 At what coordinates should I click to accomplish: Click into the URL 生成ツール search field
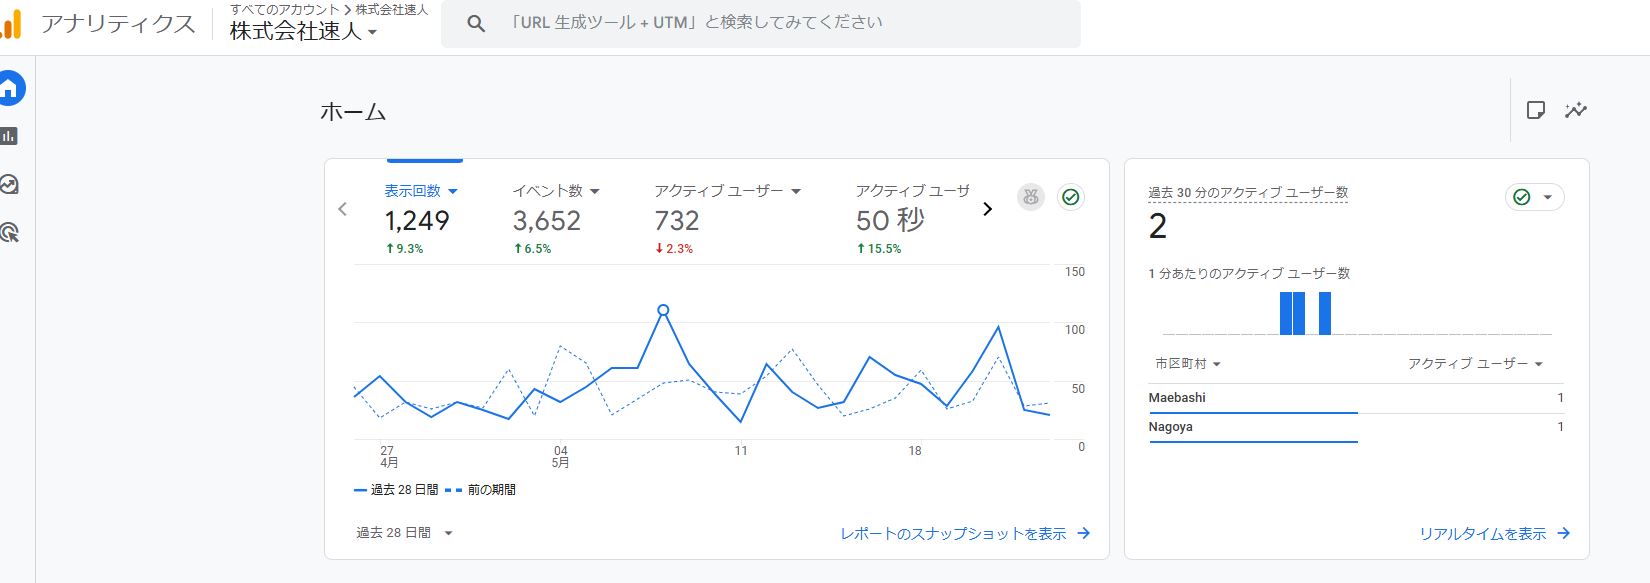tap(760, 23)
